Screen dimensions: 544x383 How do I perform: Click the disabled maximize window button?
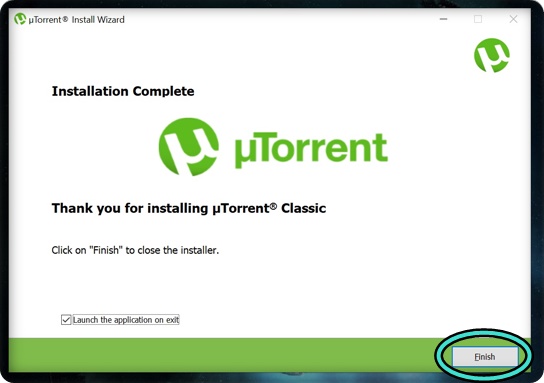click(x=478, y=19)
